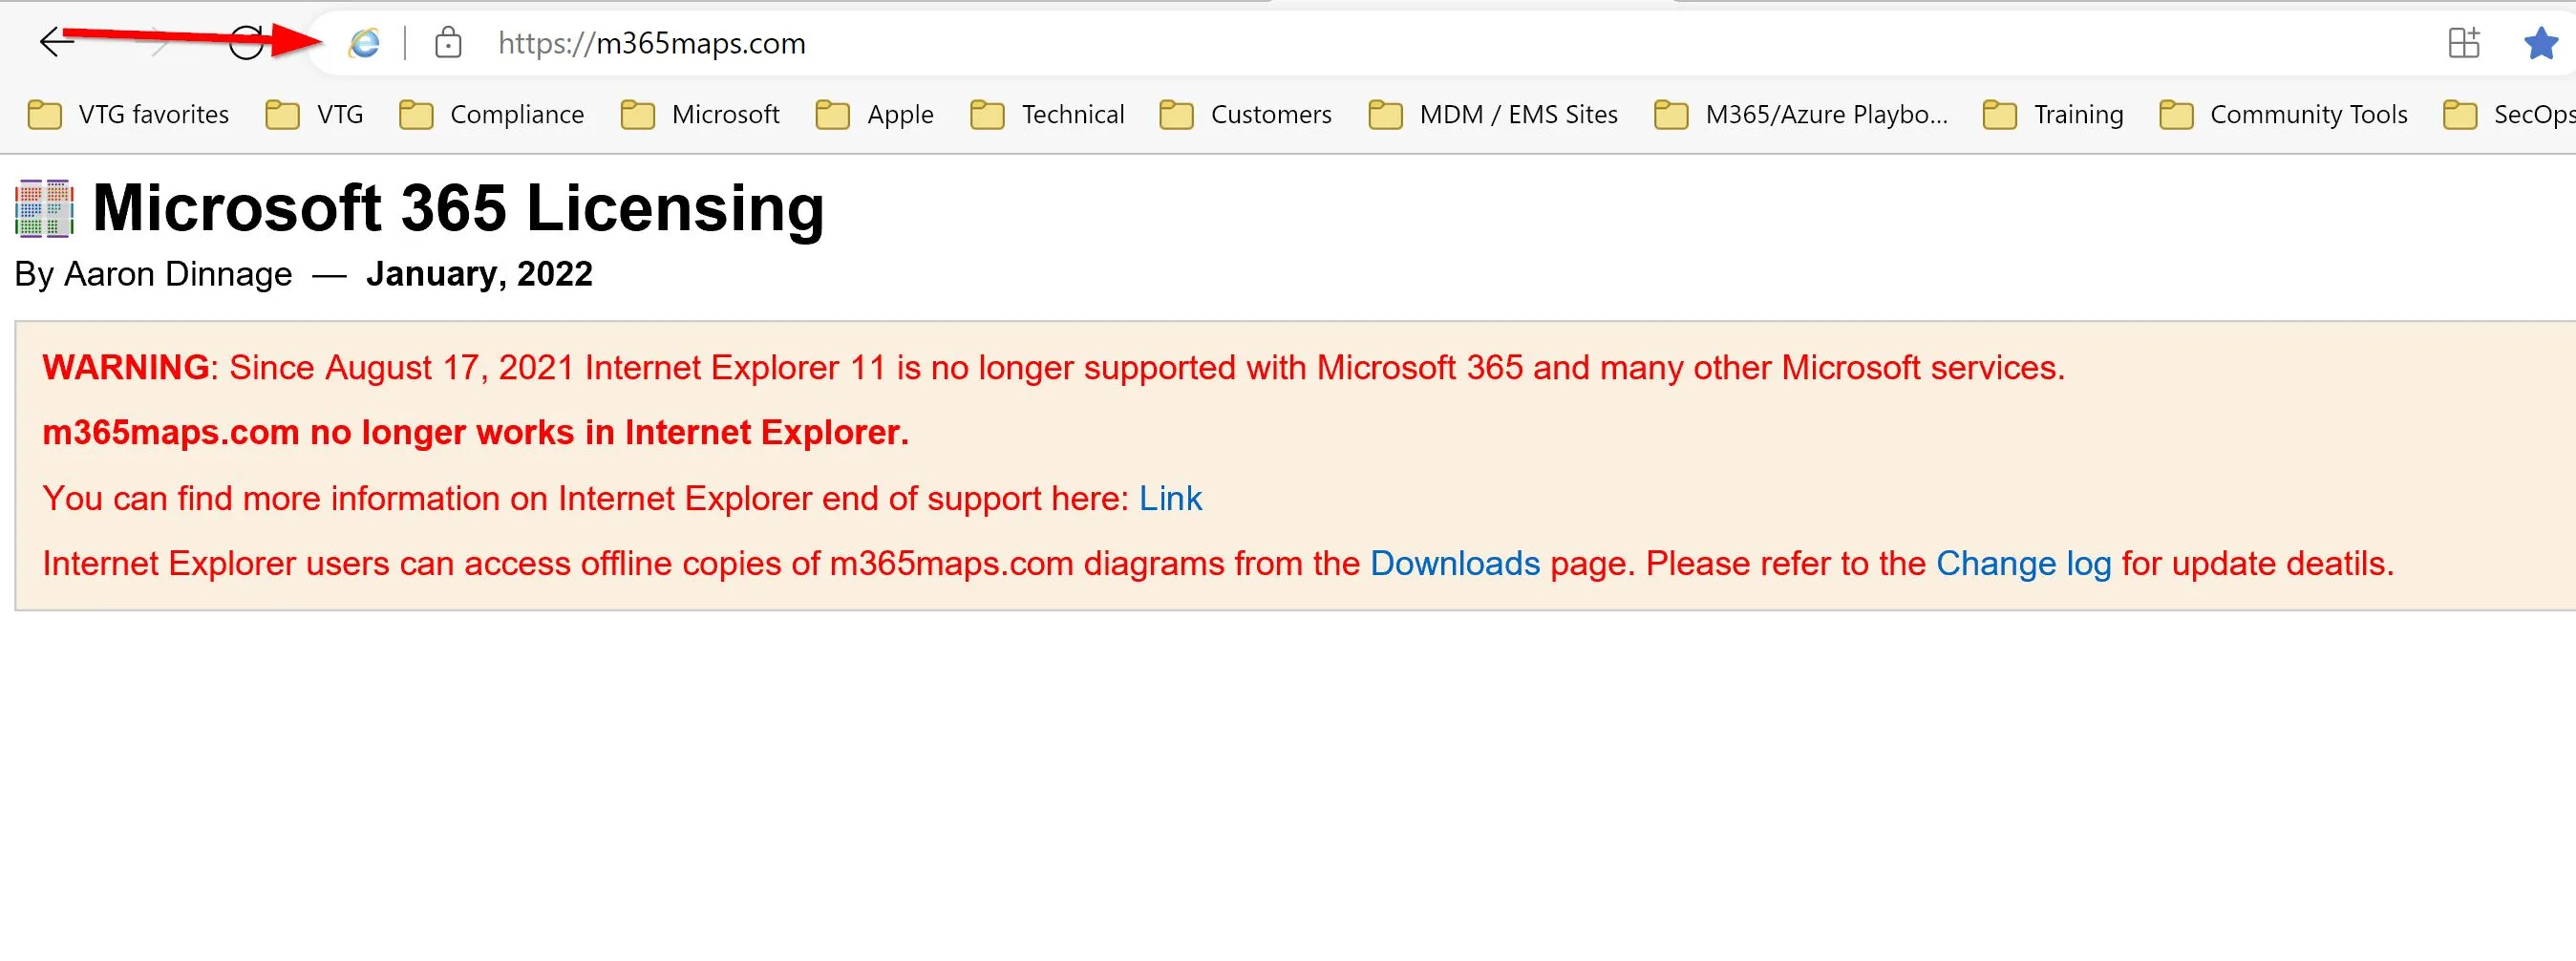The height and width of the screenshot is (961, 2576).
Task: Open the Technical bookmark folder
Action: tap(1047, 115)
